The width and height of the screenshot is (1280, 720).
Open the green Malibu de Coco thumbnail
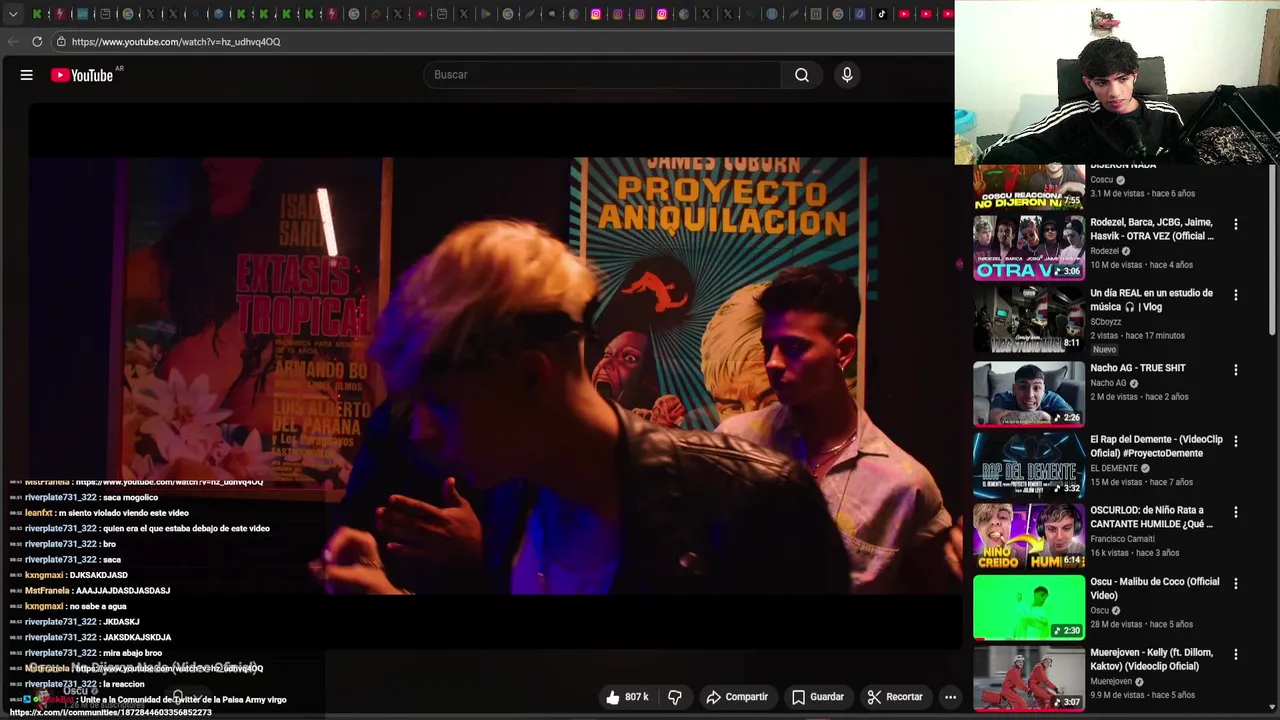pos(1029,607)
